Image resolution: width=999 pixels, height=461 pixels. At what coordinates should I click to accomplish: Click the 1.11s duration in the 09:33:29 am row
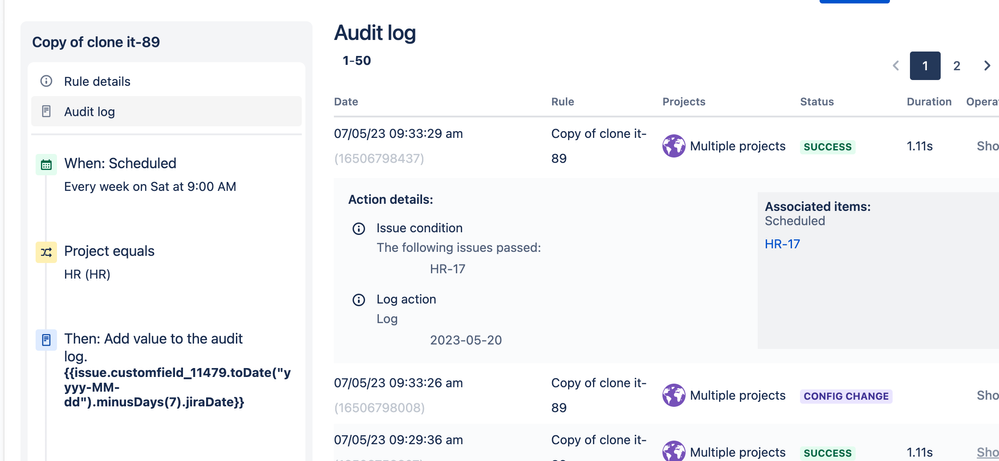coord(919,146)
